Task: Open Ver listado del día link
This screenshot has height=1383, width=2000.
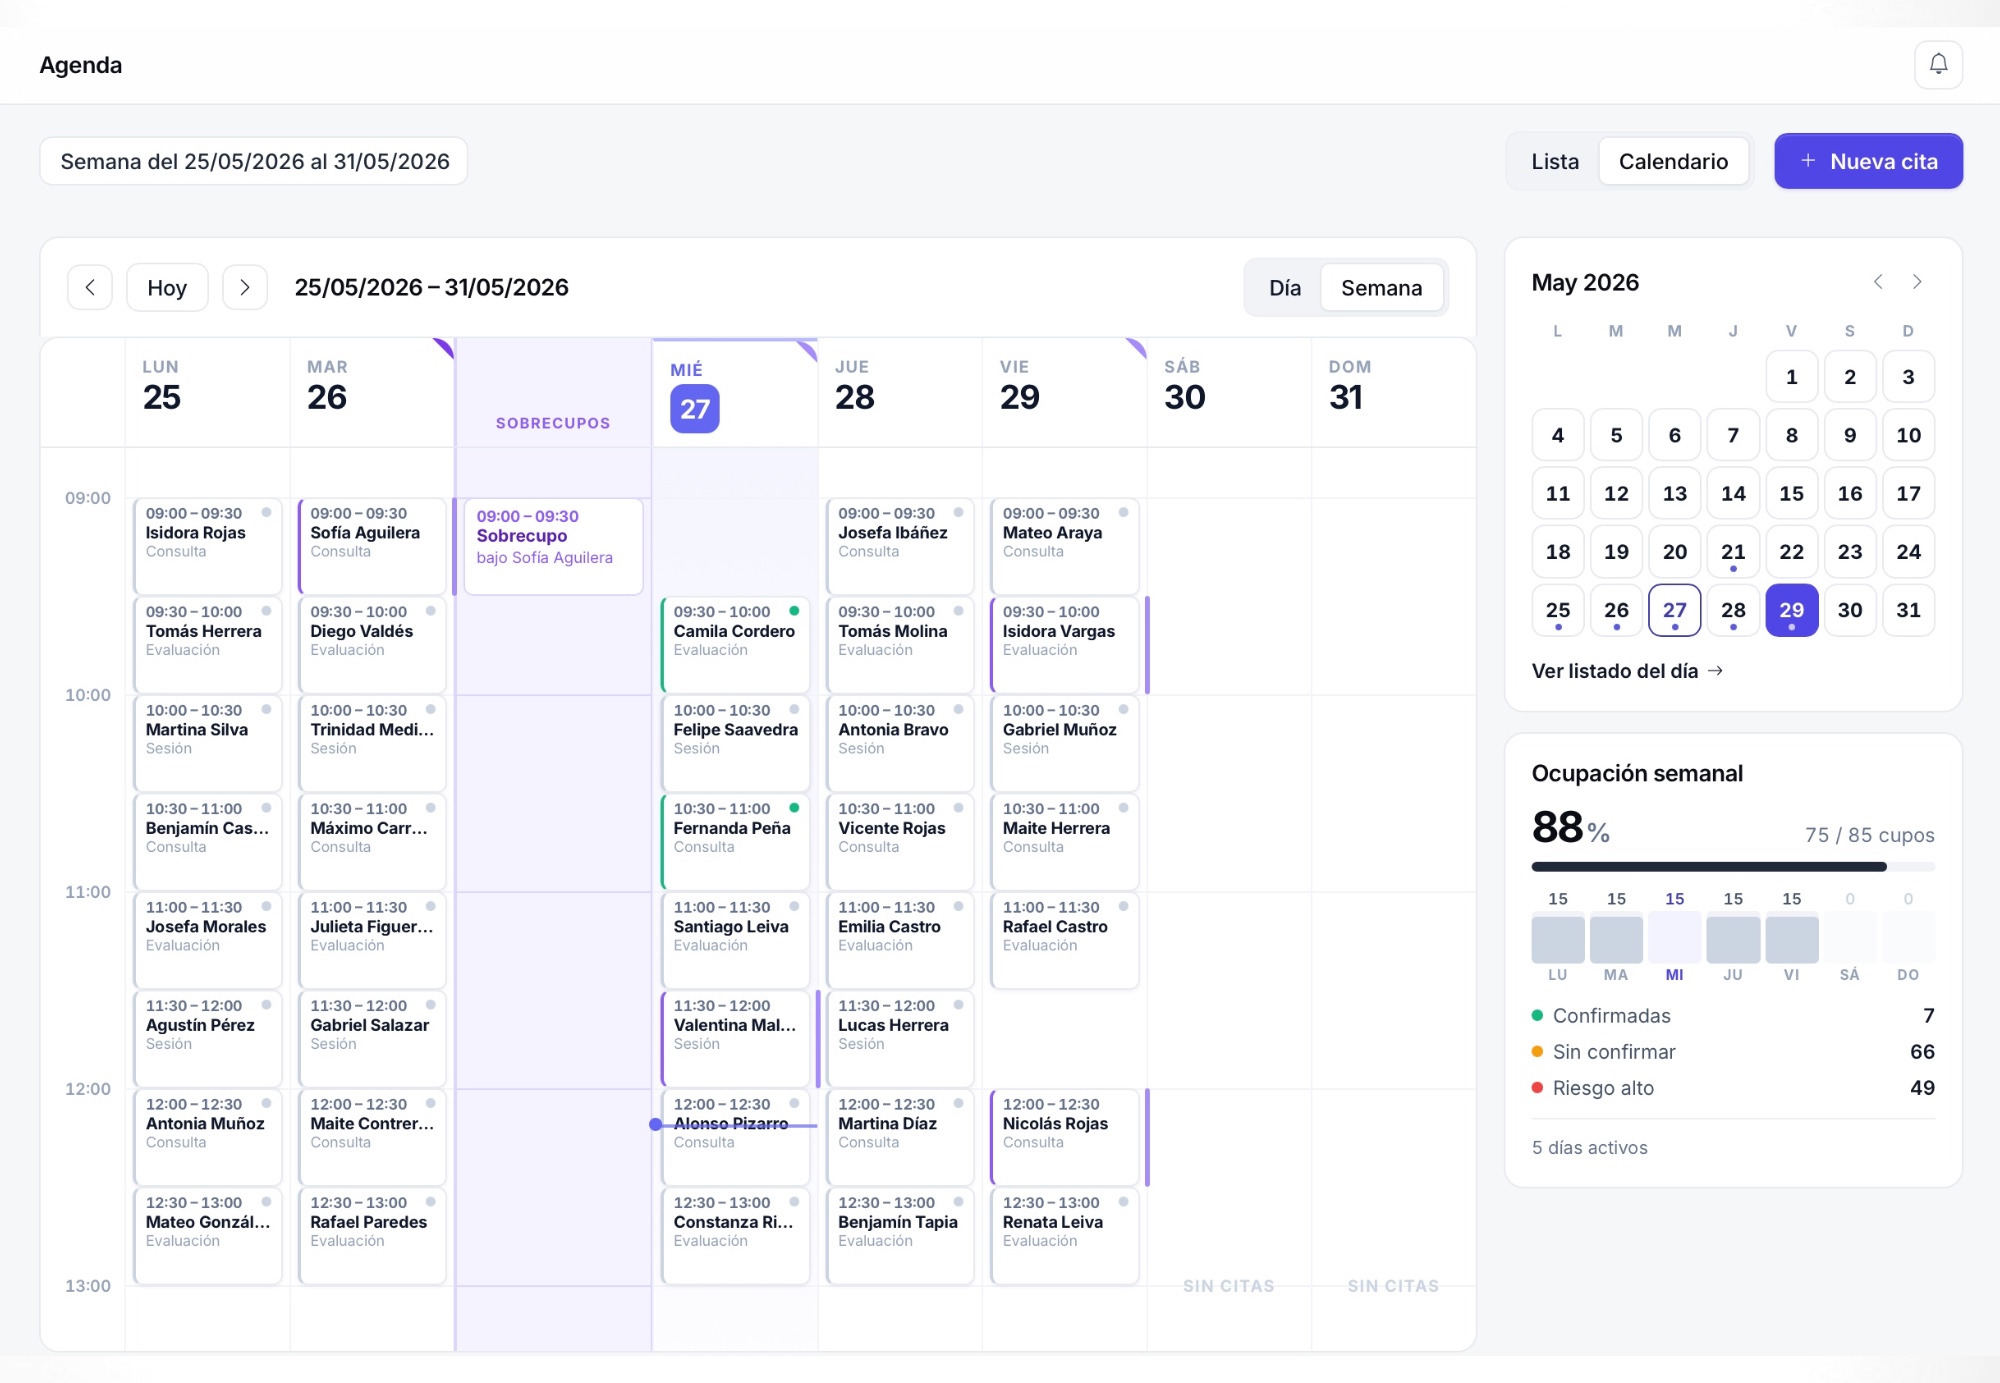Action: [1627, 671]
